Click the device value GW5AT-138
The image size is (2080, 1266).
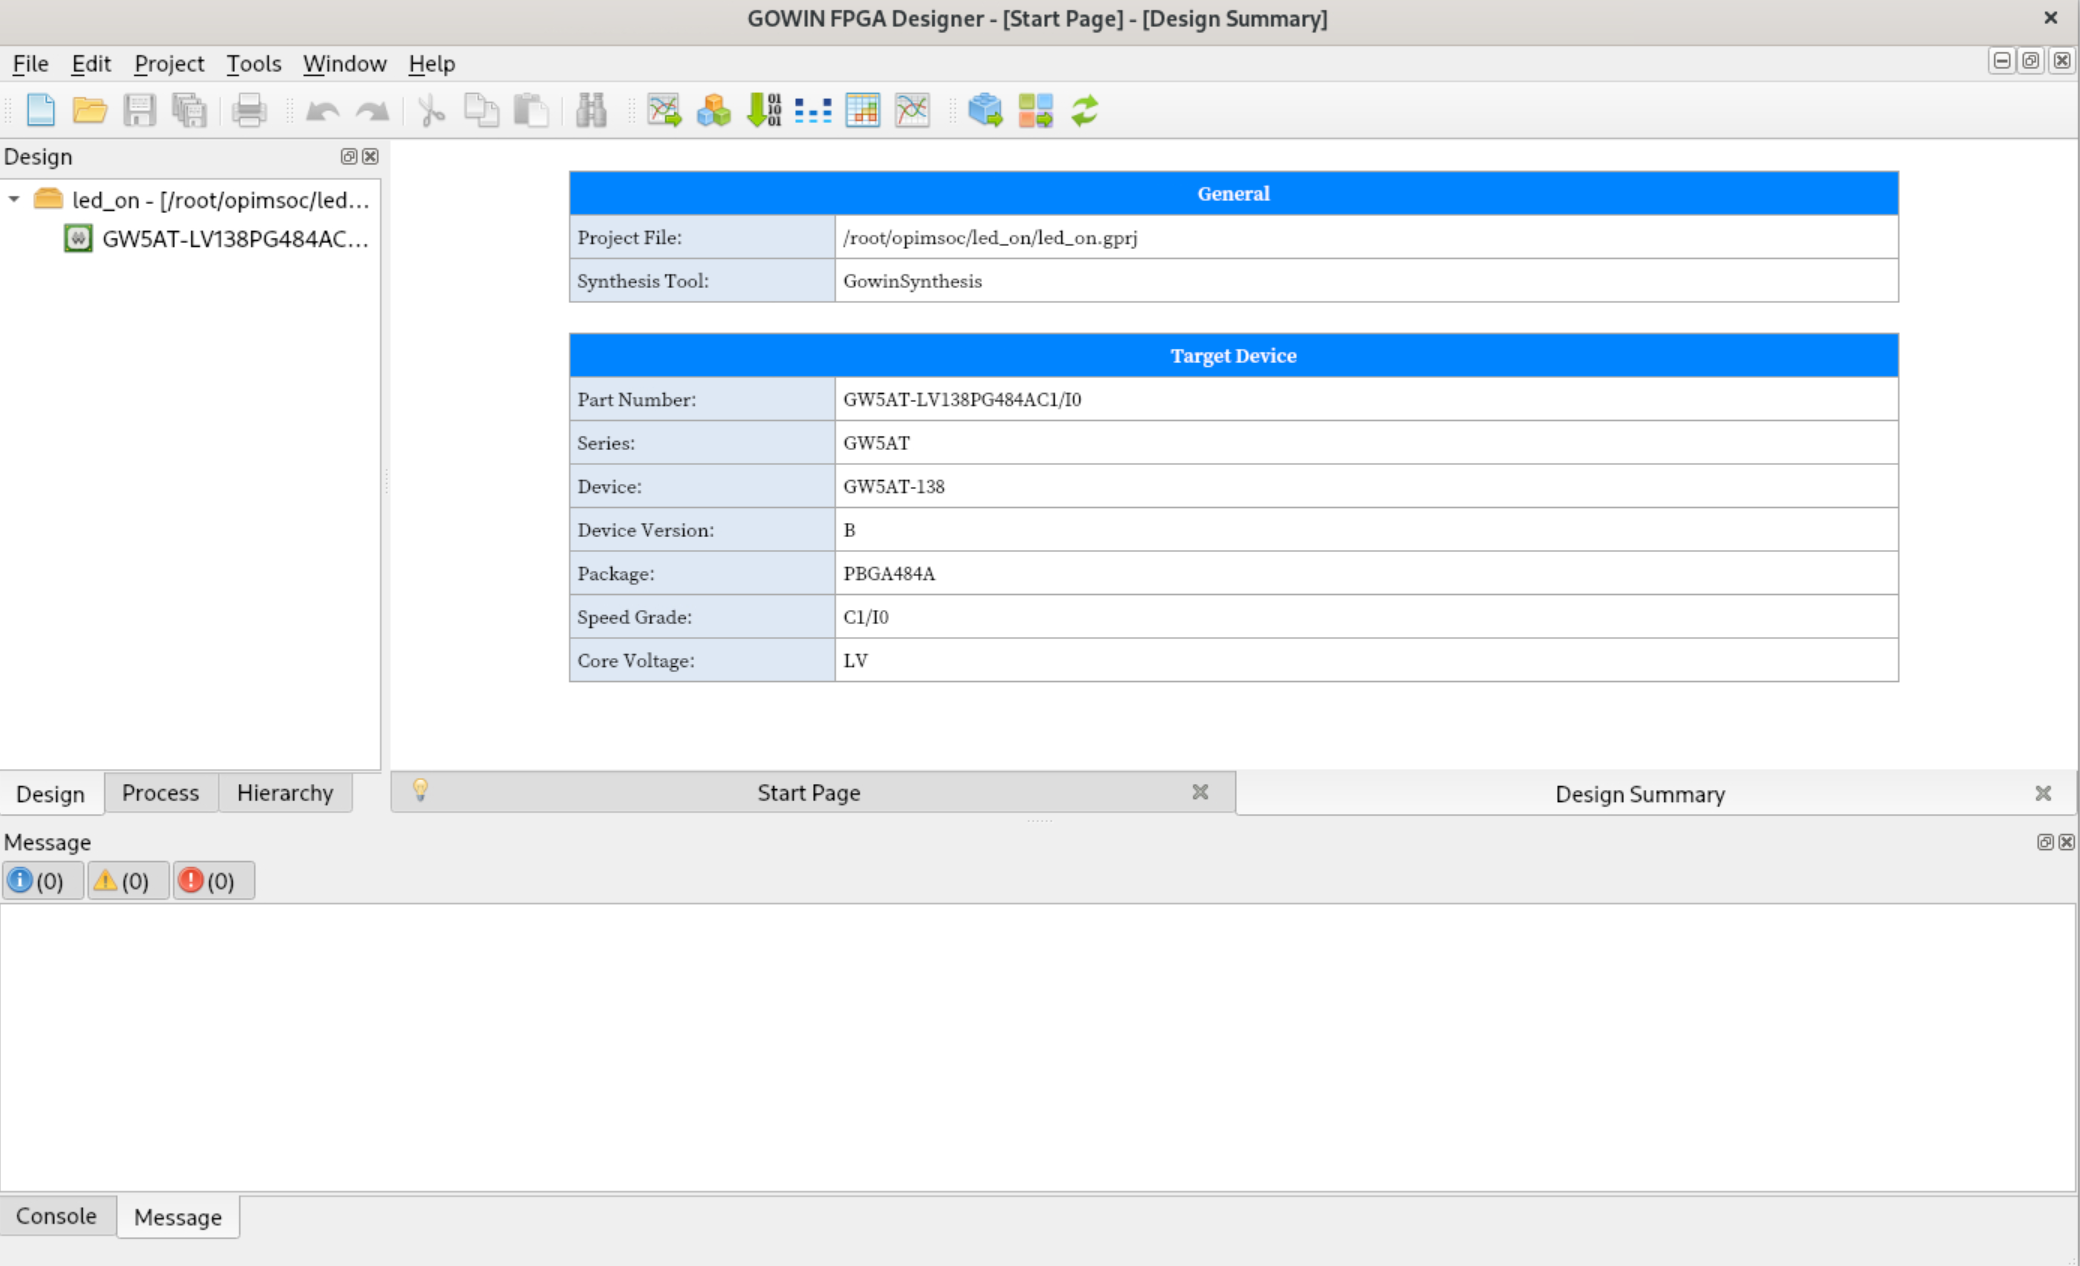point(893,486)
